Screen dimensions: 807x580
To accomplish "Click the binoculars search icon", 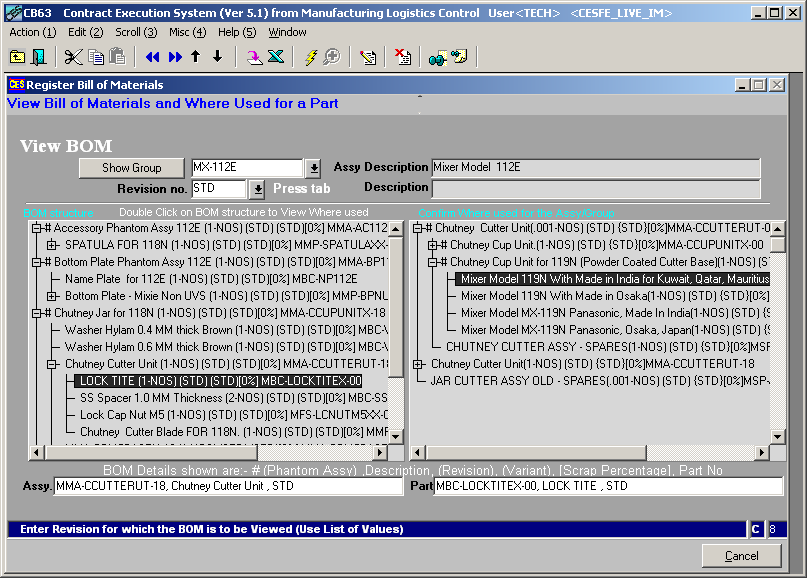I will click(438, 57).
